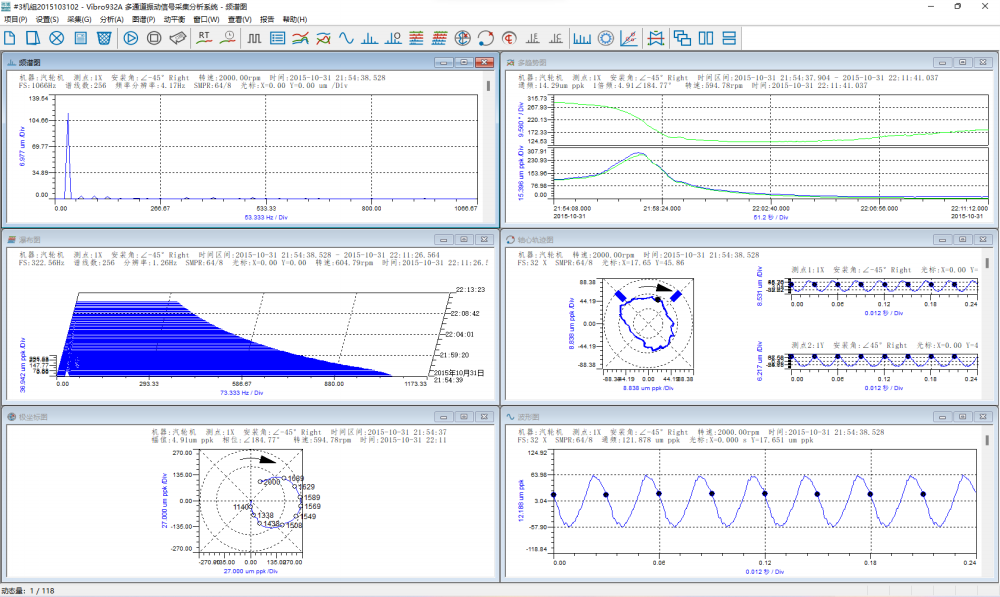Click the rotor balancing toolbar icon

tap(655, 38)
